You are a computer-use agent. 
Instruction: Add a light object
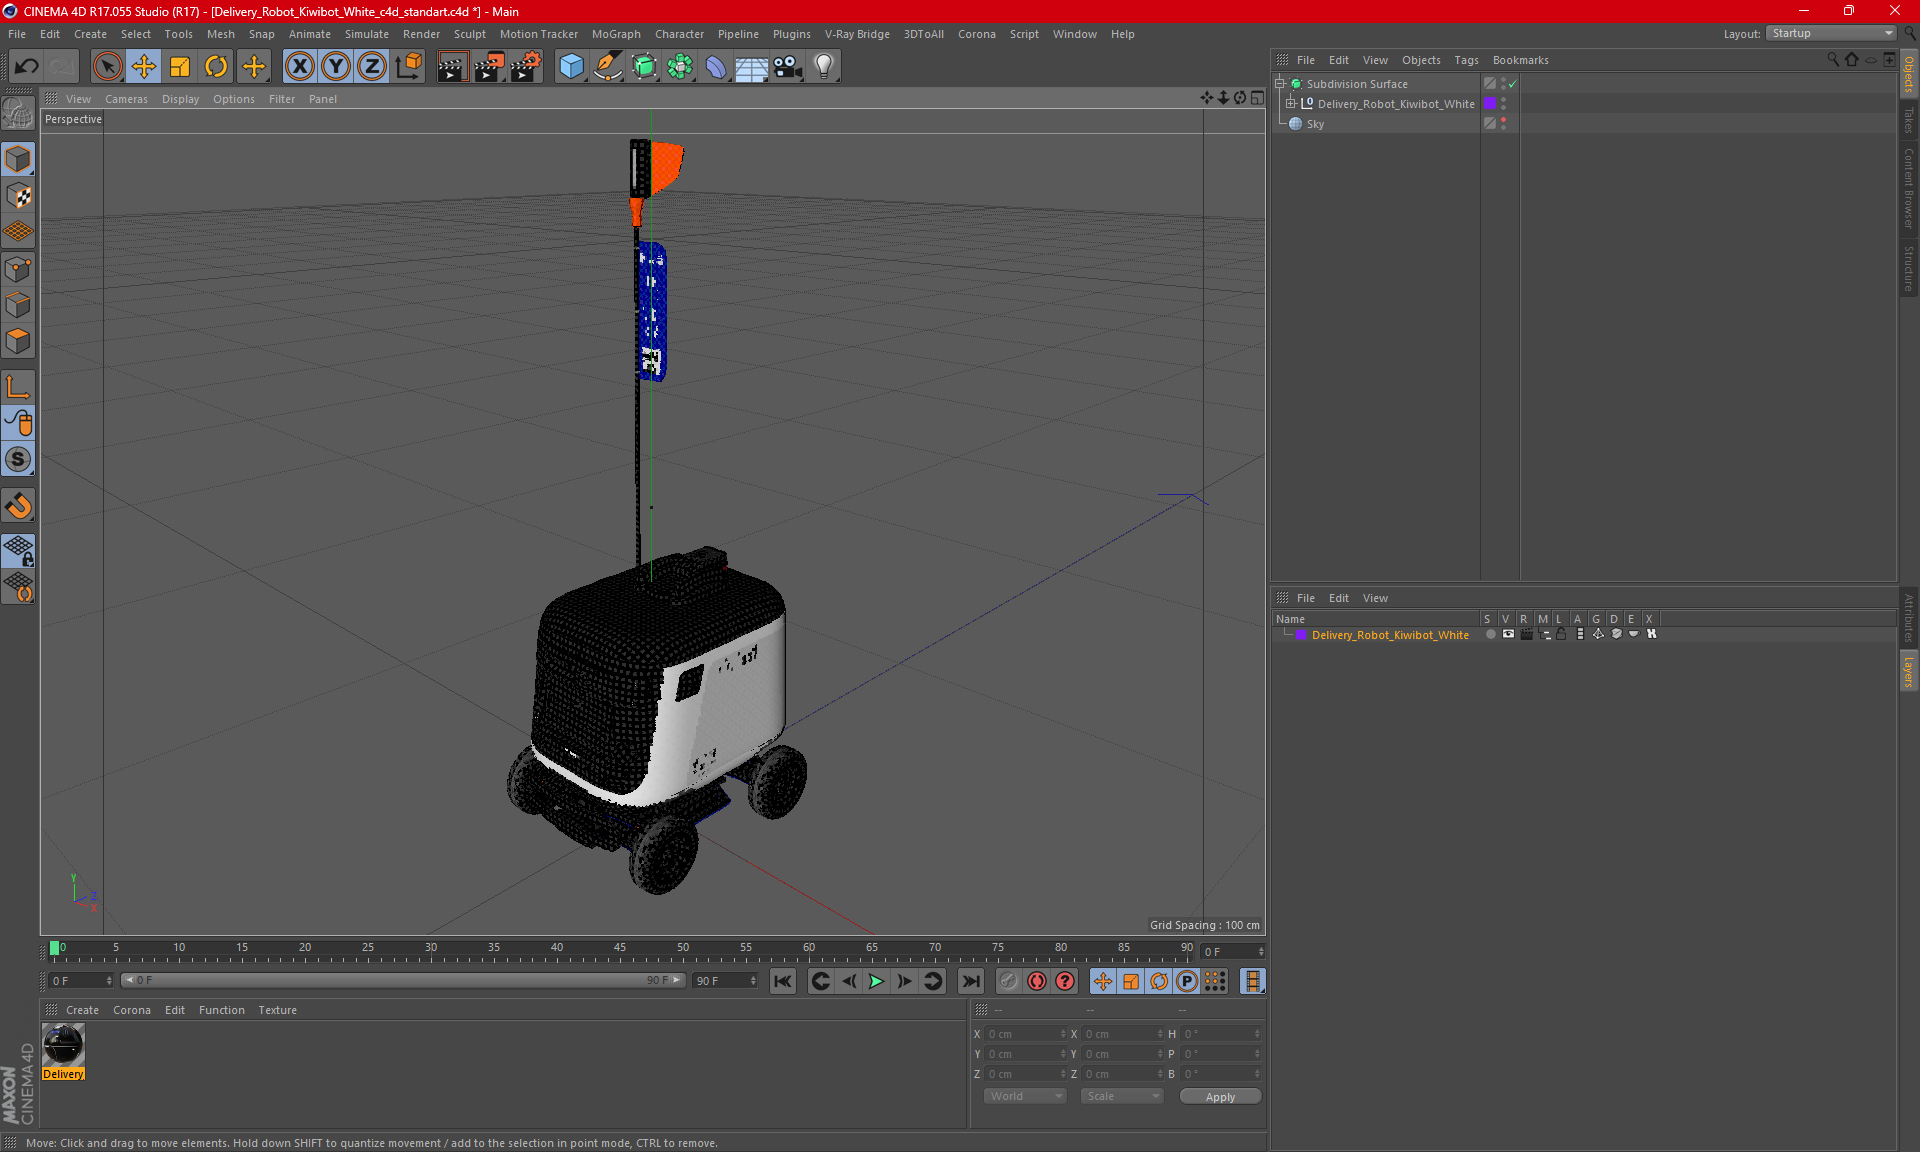[824, 67]
